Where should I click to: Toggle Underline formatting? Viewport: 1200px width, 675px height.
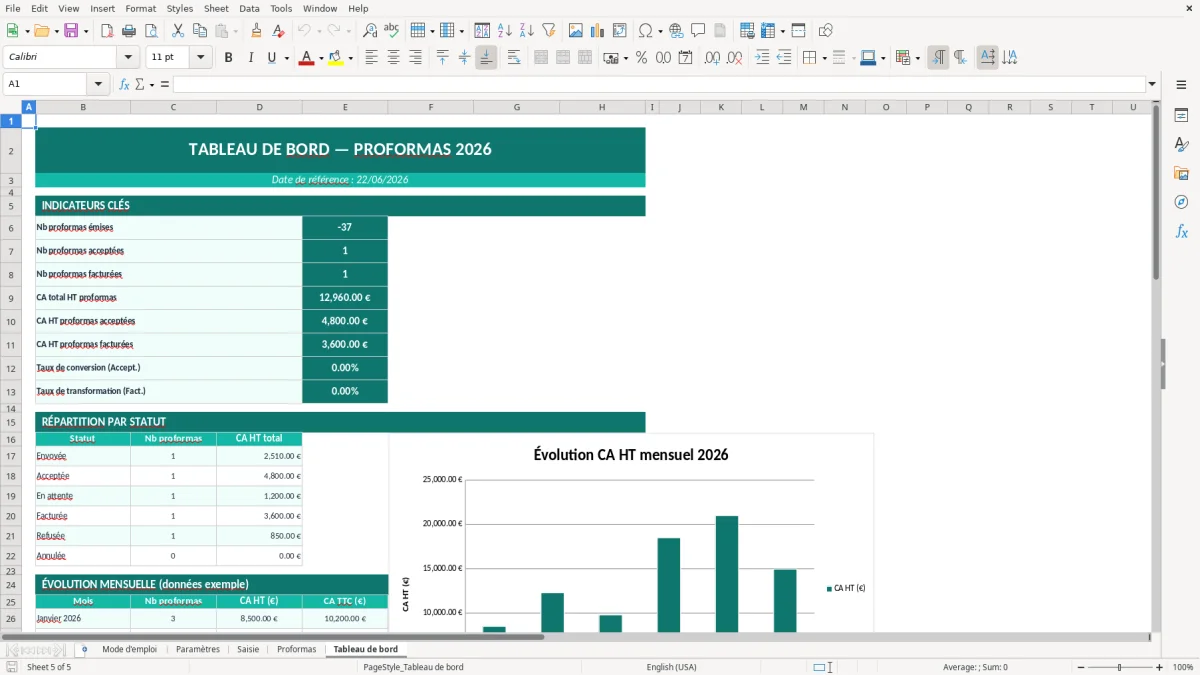pyautogui.click(x=272, y=58)
